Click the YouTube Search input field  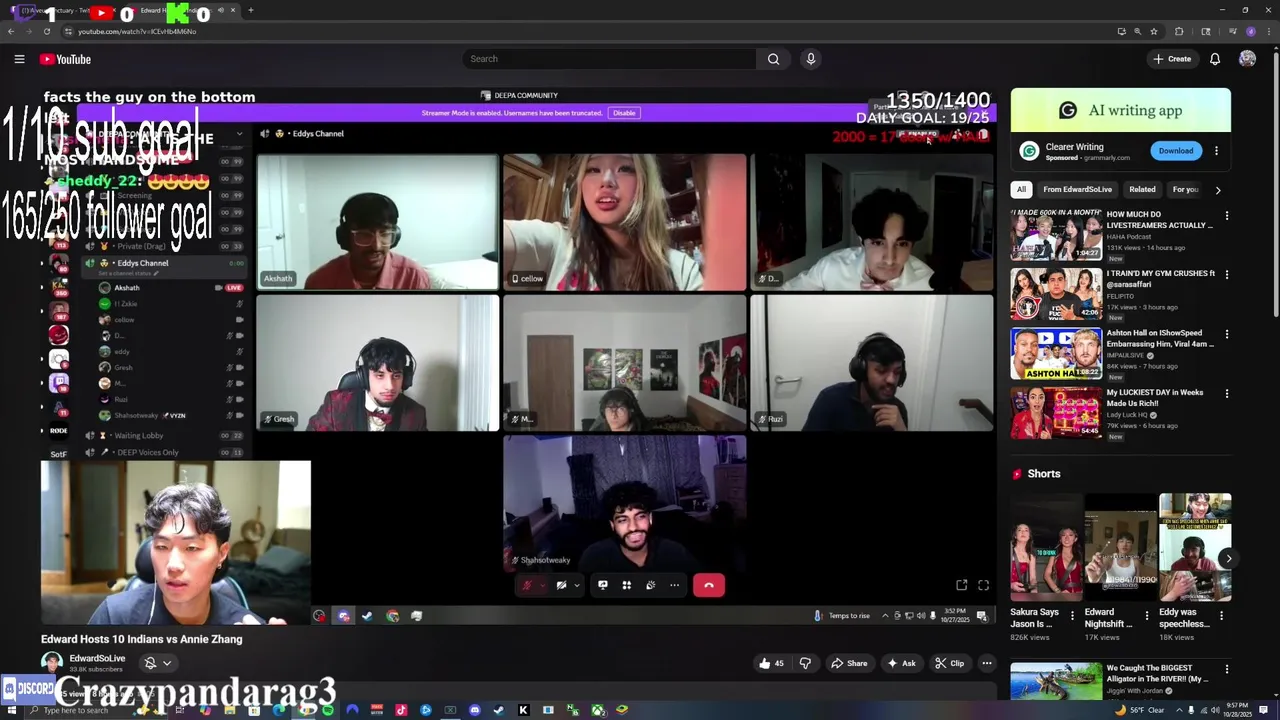coord(610,59)
